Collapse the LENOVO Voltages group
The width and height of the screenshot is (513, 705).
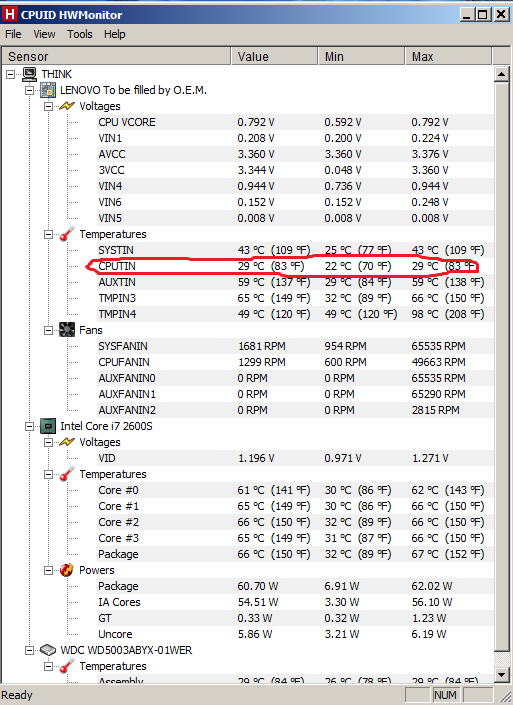(x=48, y=106)
